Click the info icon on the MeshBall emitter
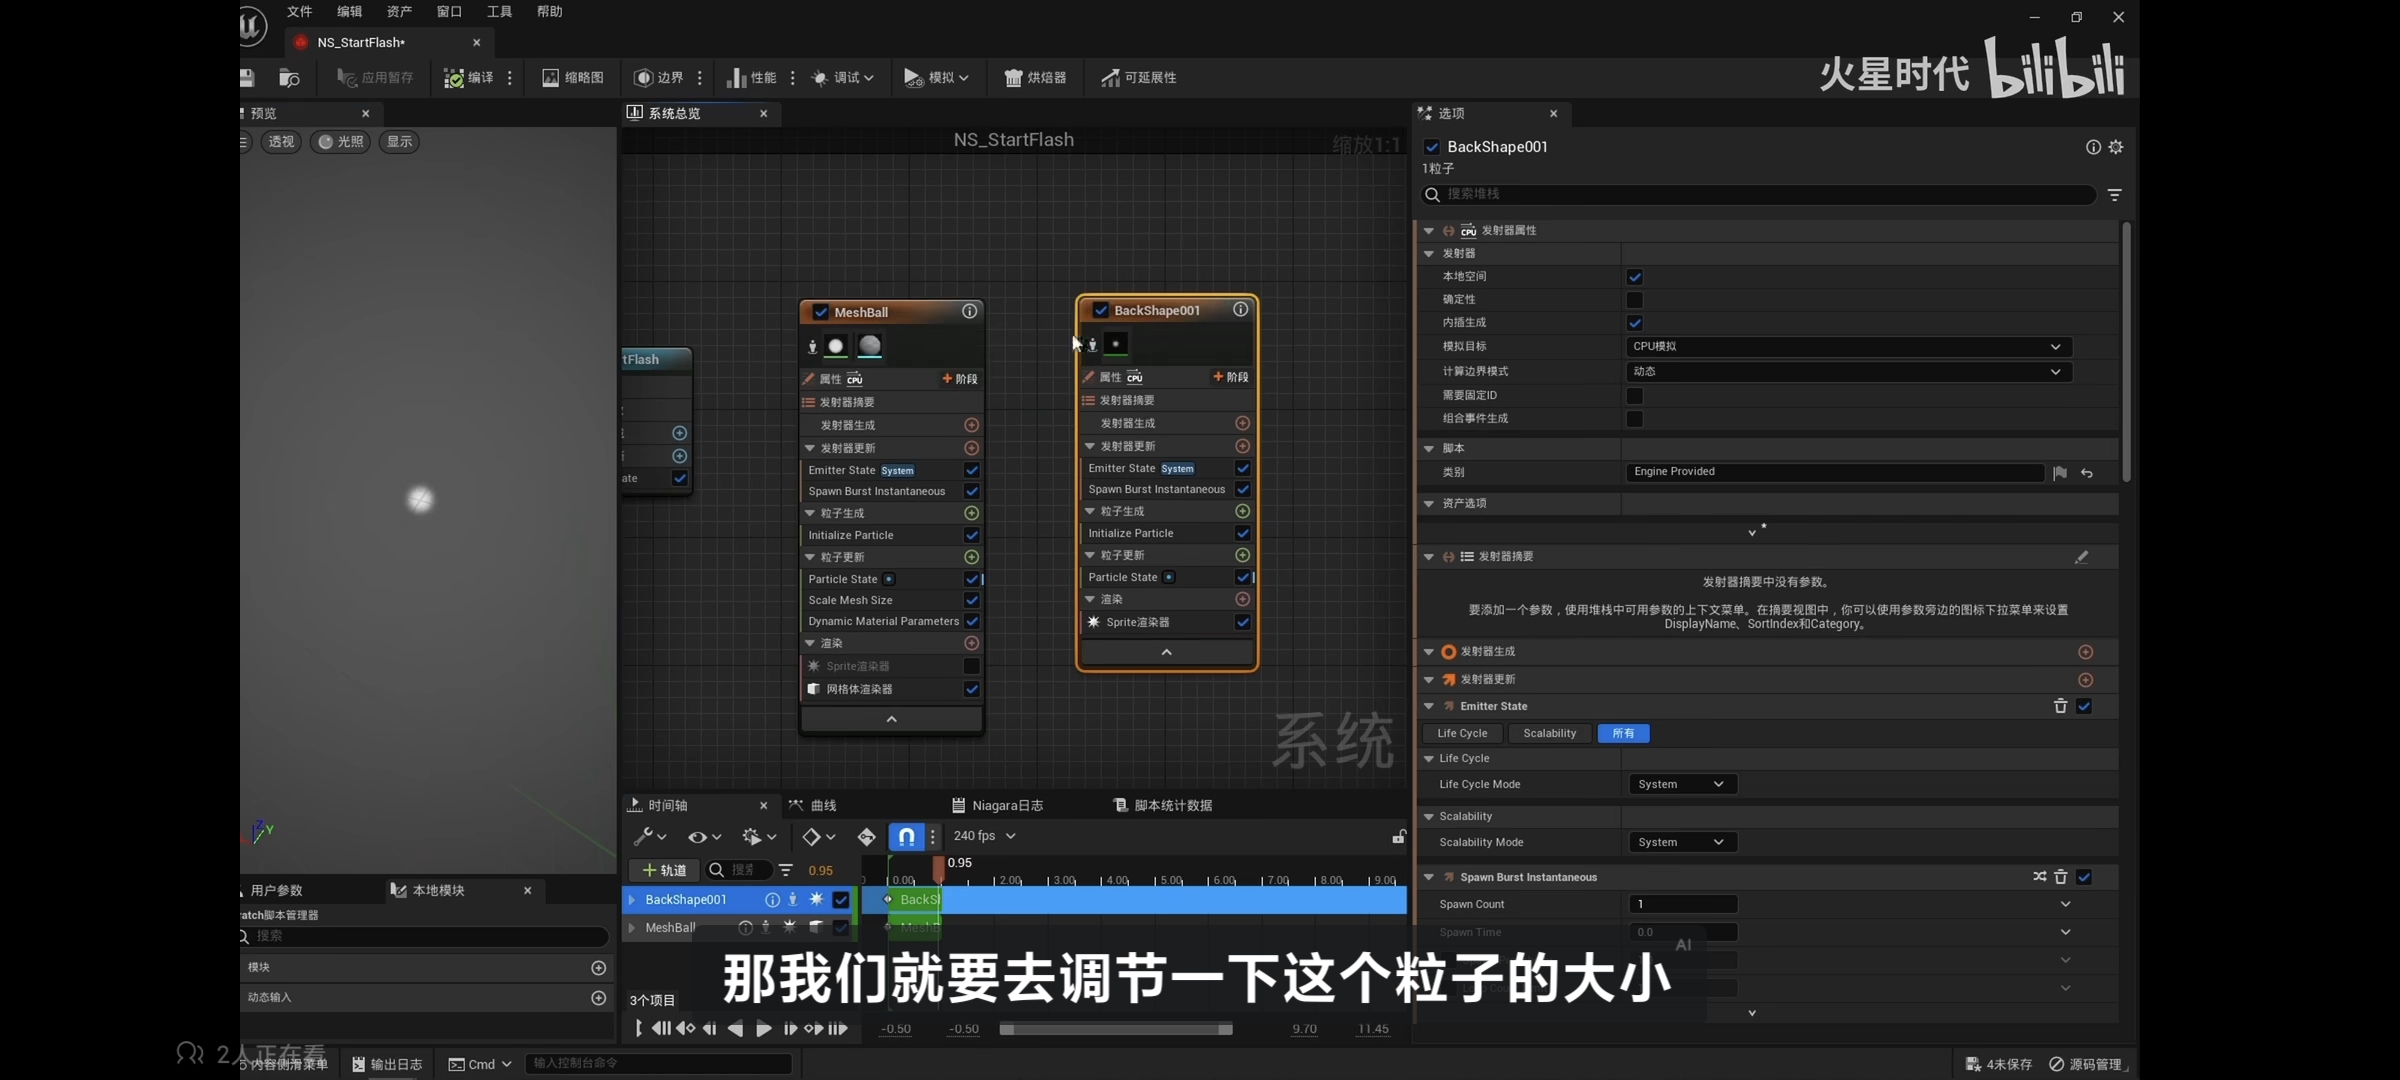Image resolution: width=2400 pixels, height=1080 pixels. tap(969, 312)
